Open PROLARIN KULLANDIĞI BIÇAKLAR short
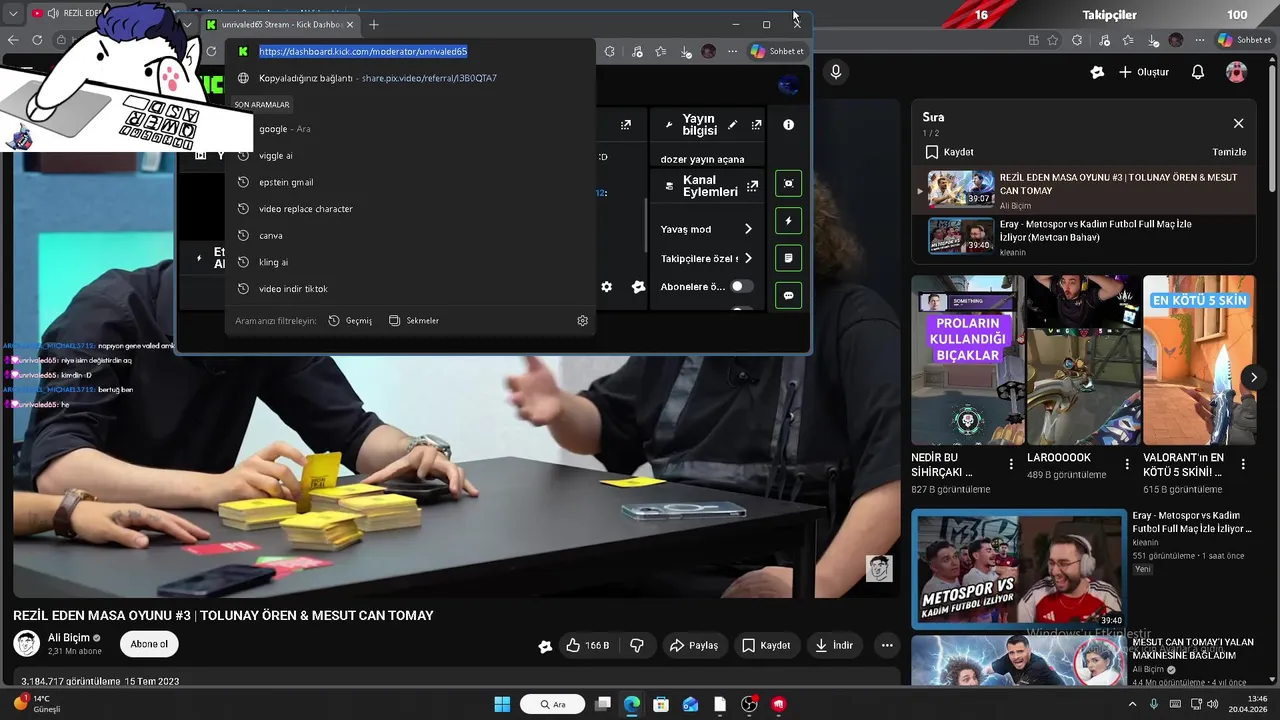Viewport: 1280px width, 720px height. click(x=968, y=361)
